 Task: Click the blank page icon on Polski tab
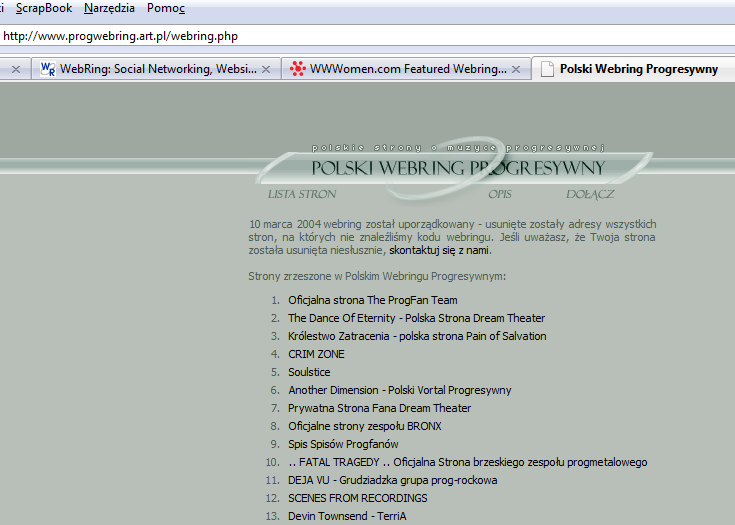tap(547, 69)
